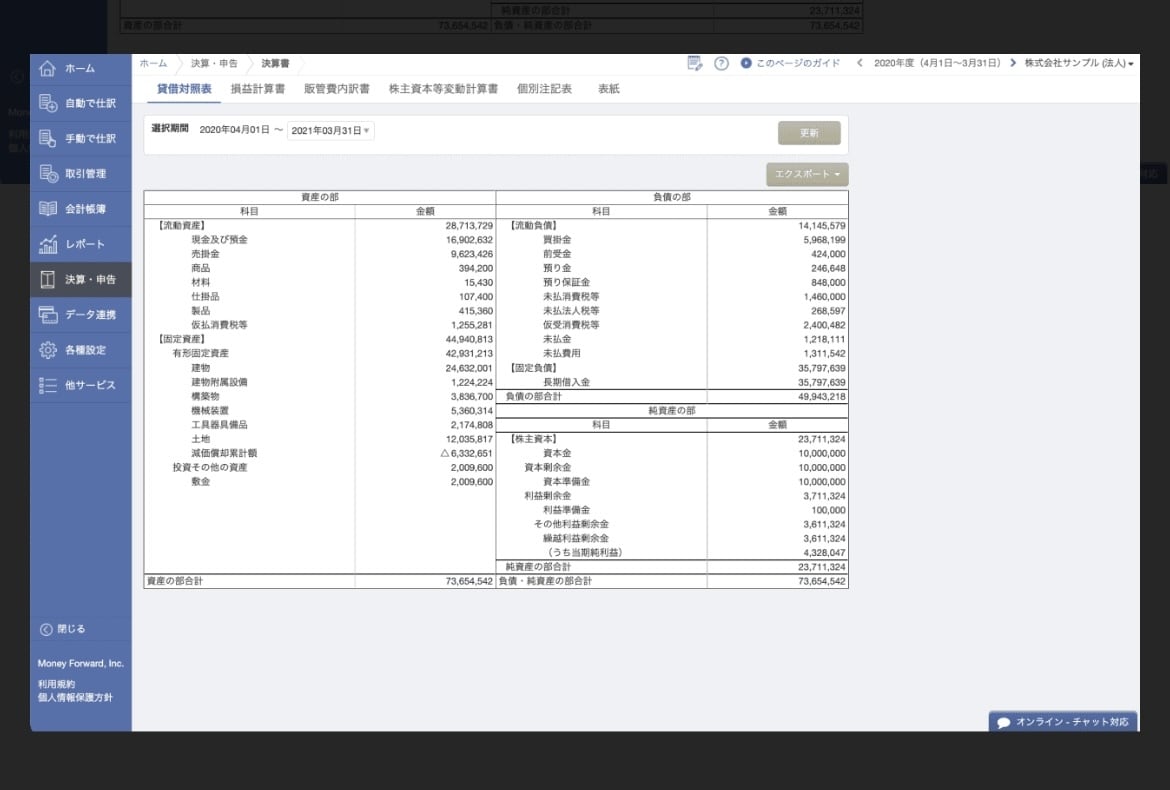Open 手動で仕訳 from the sidebar
Screen dimensions: 1170x790
coord(81,139)
